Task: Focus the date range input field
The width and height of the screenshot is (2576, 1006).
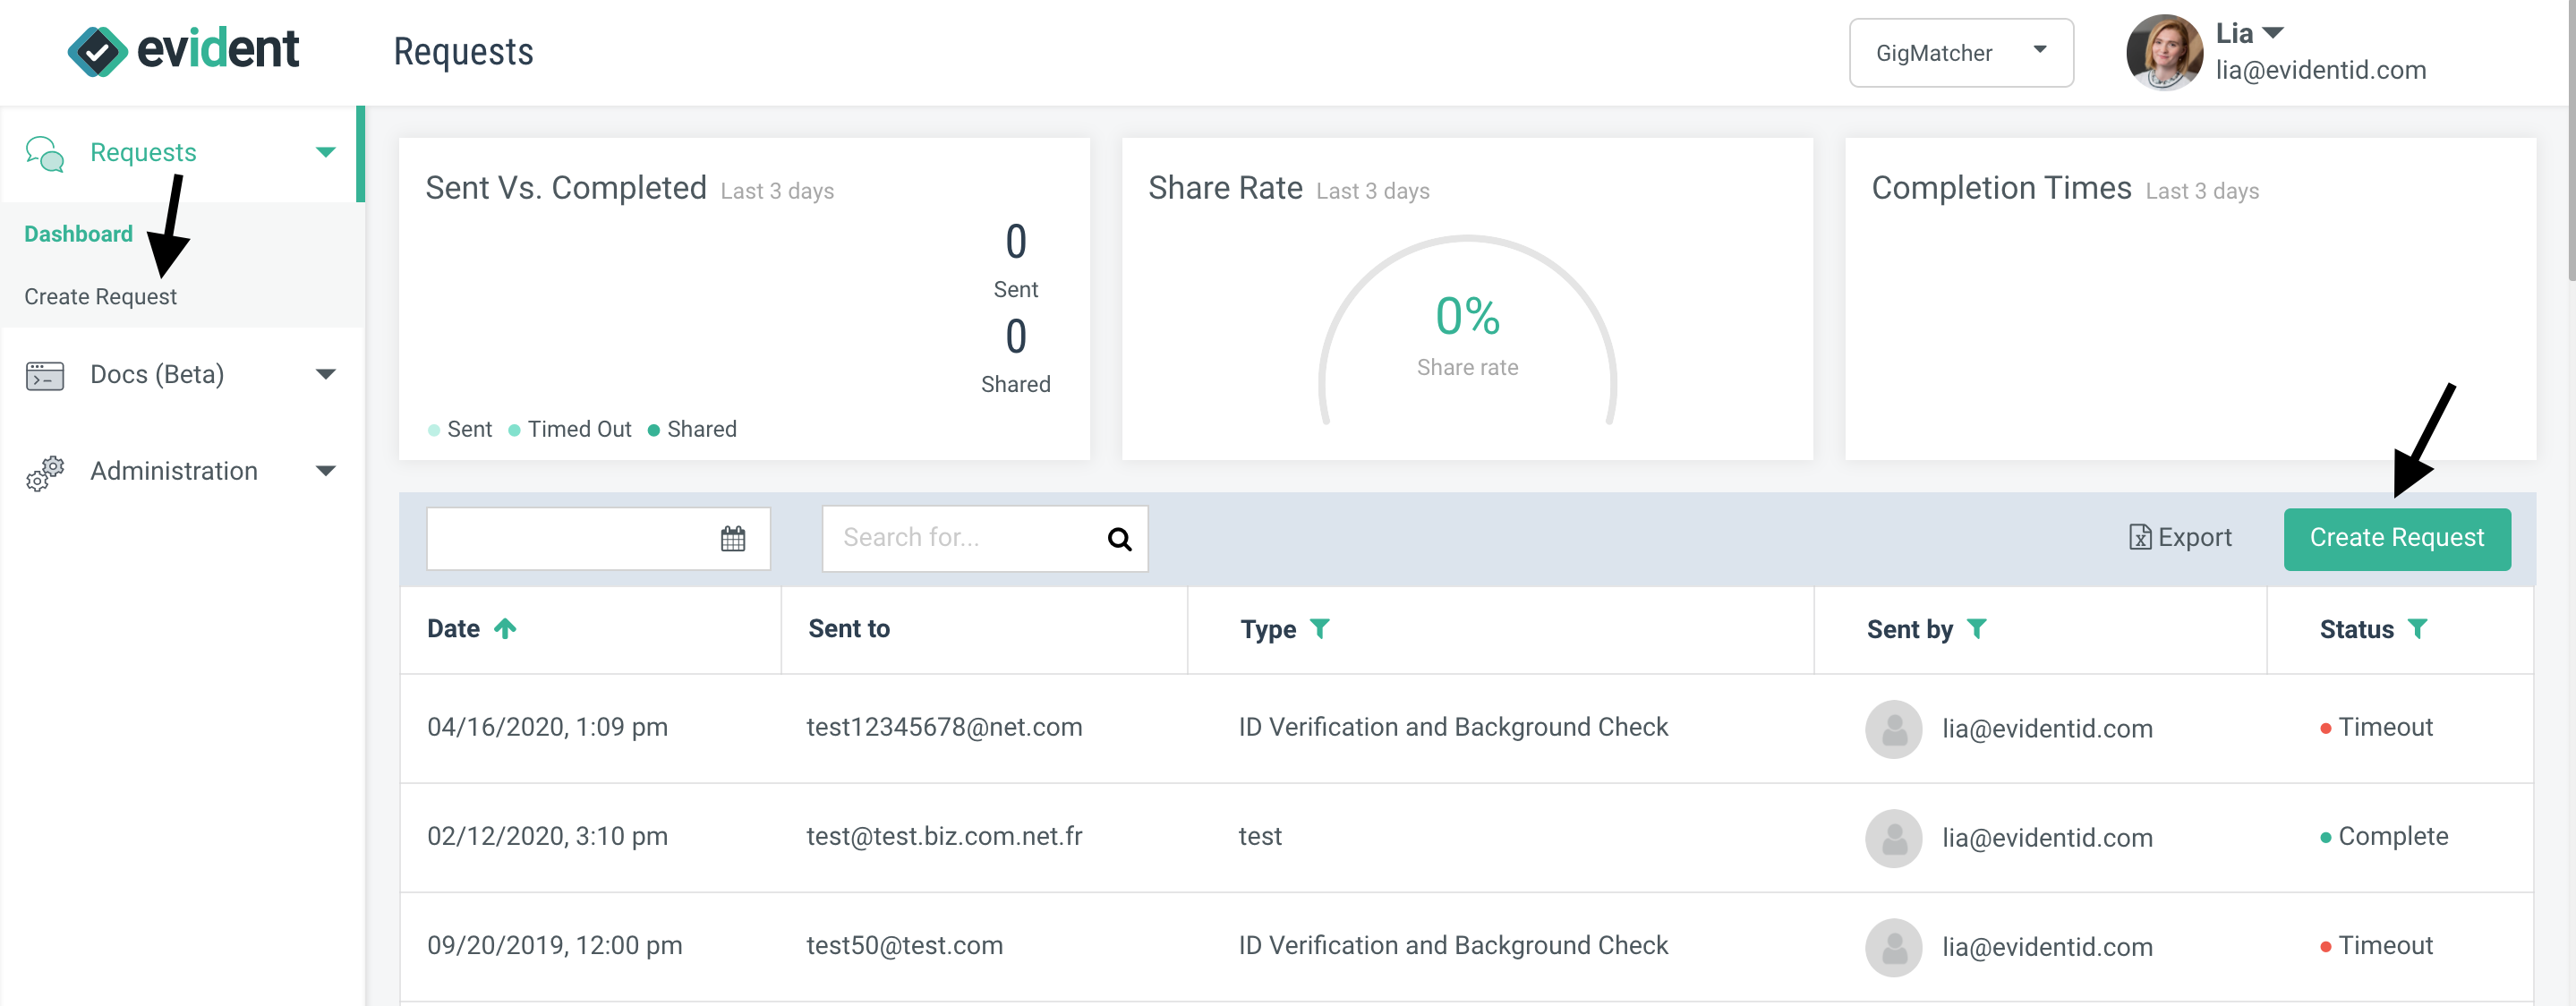Action: (598, 539)
